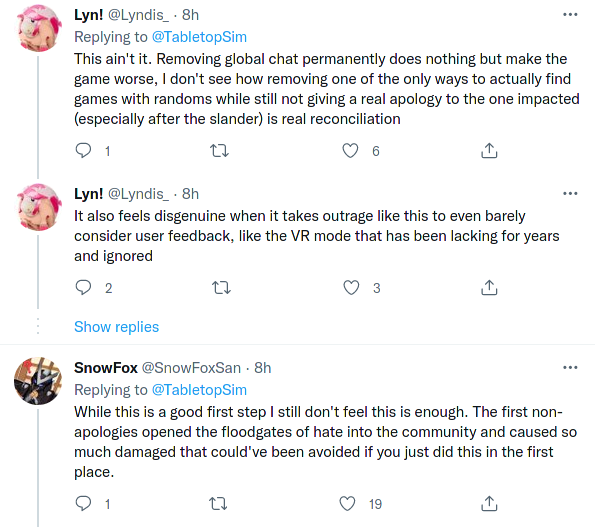Image resolution: width=595 pixels, height=527 pixels.
Task: Reply to Lyn's tweet about VR mode
Action: 83,288
